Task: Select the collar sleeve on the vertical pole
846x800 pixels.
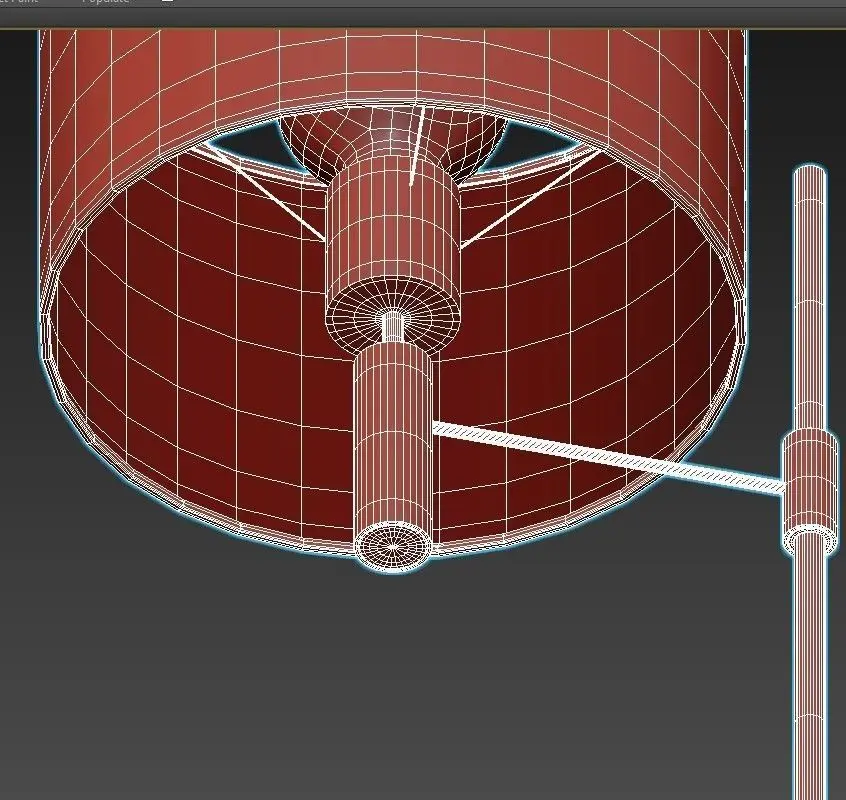Action: (x=809, y=491)
